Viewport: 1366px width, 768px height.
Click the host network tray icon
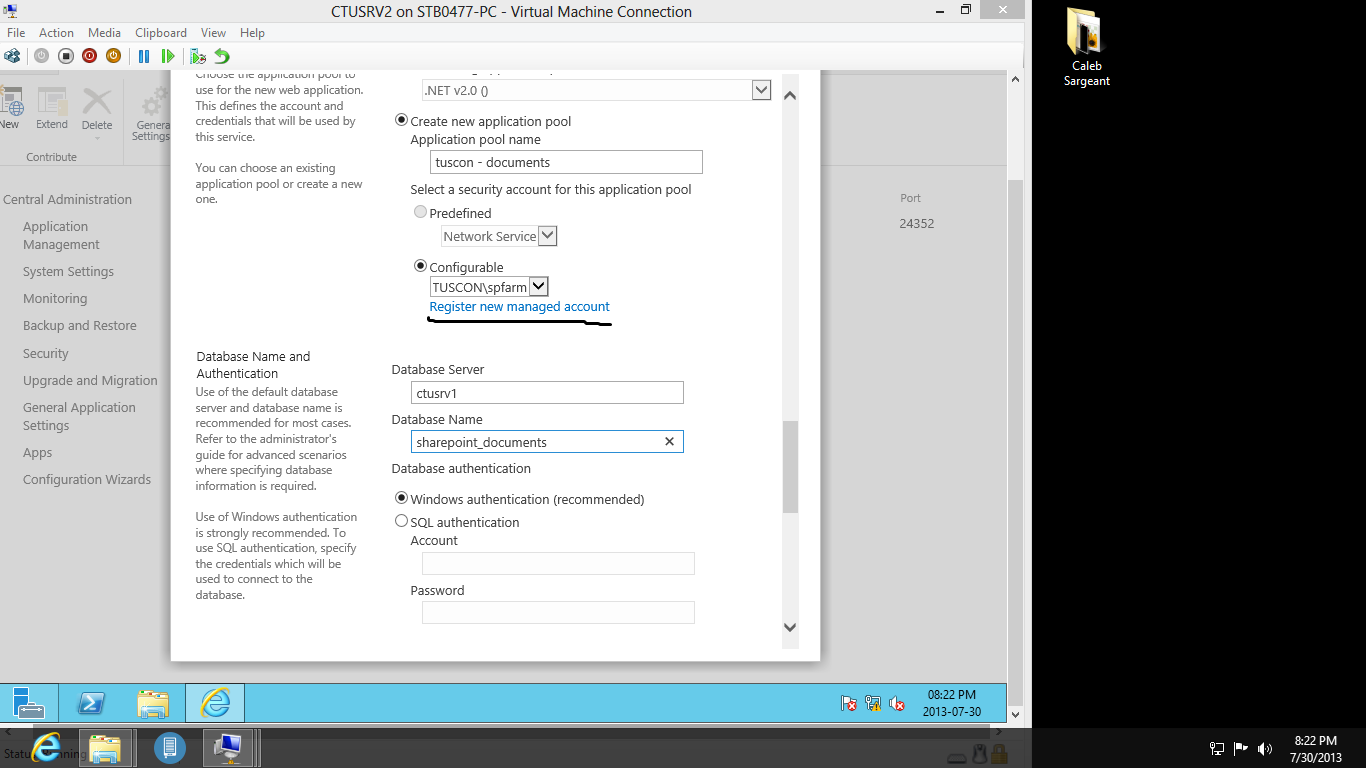point(1217,748)
